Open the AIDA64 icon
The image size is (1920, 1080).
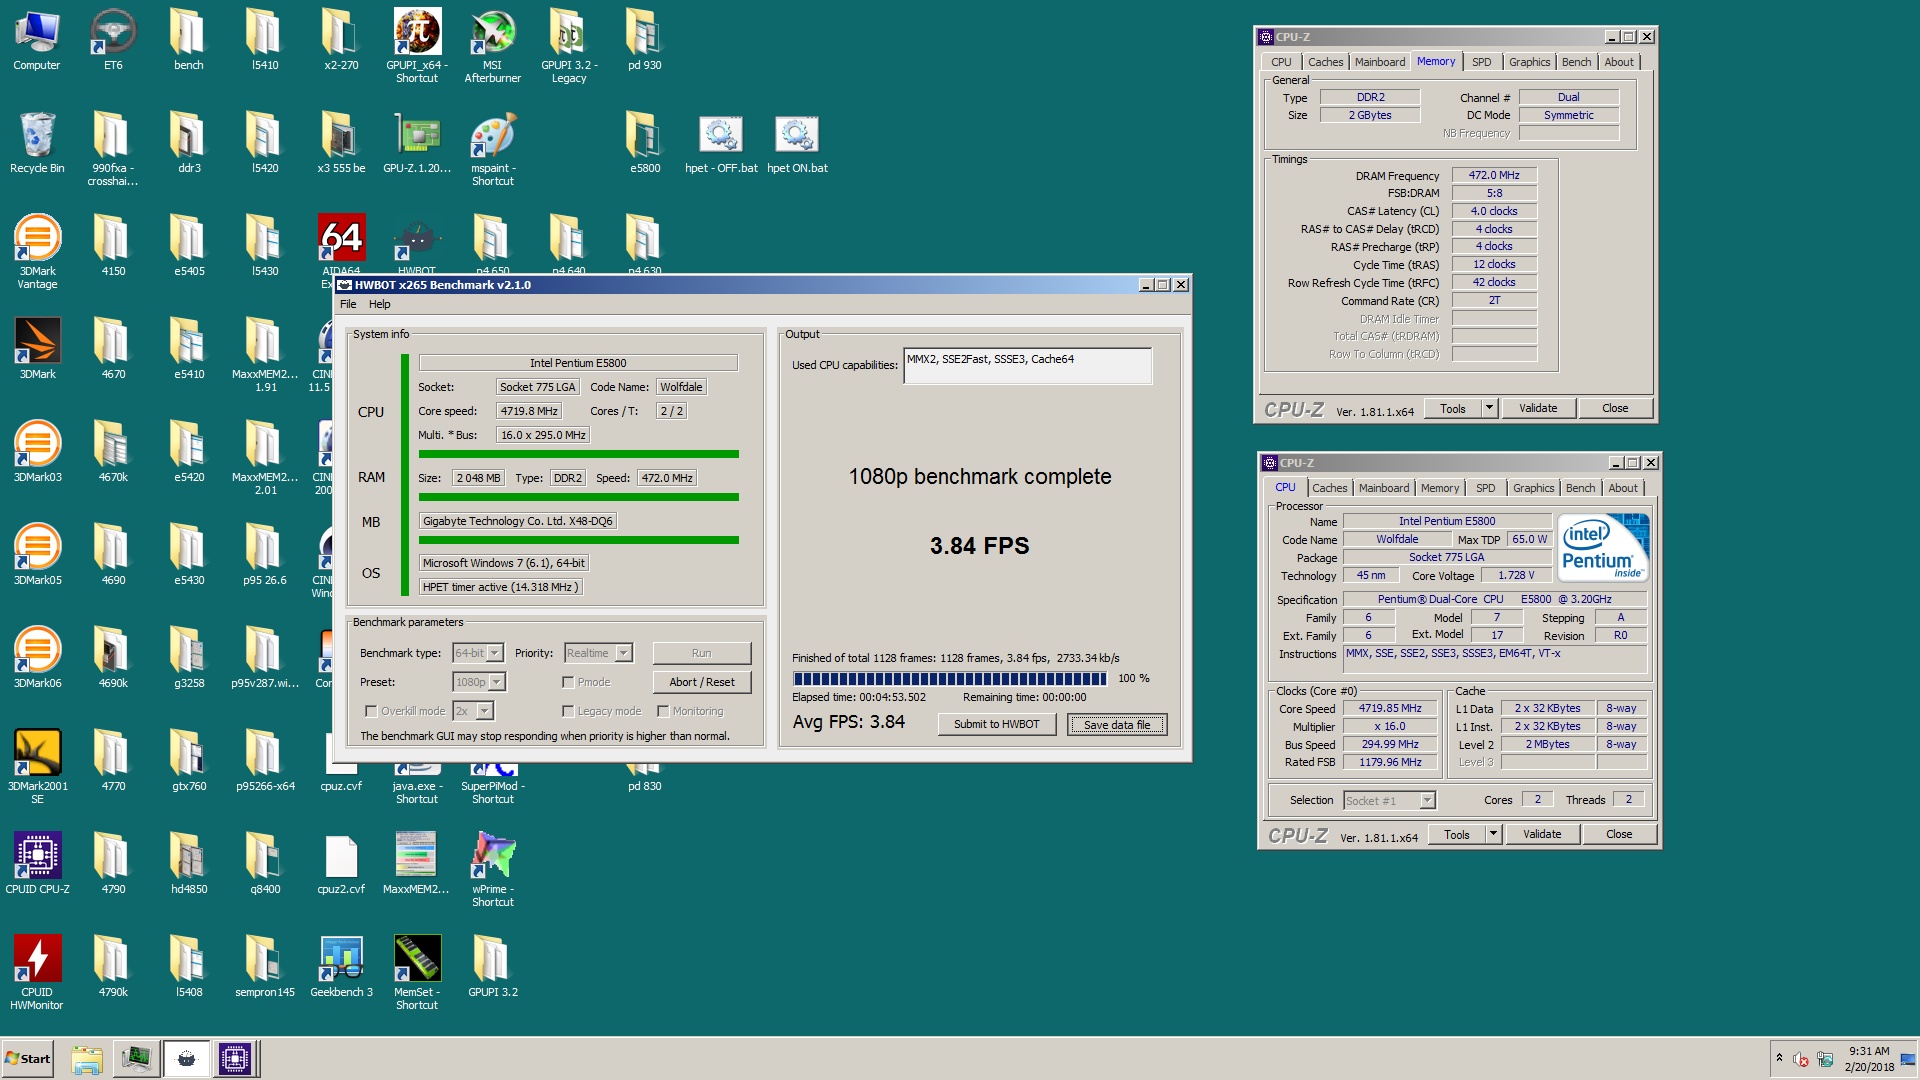[341, 238]
